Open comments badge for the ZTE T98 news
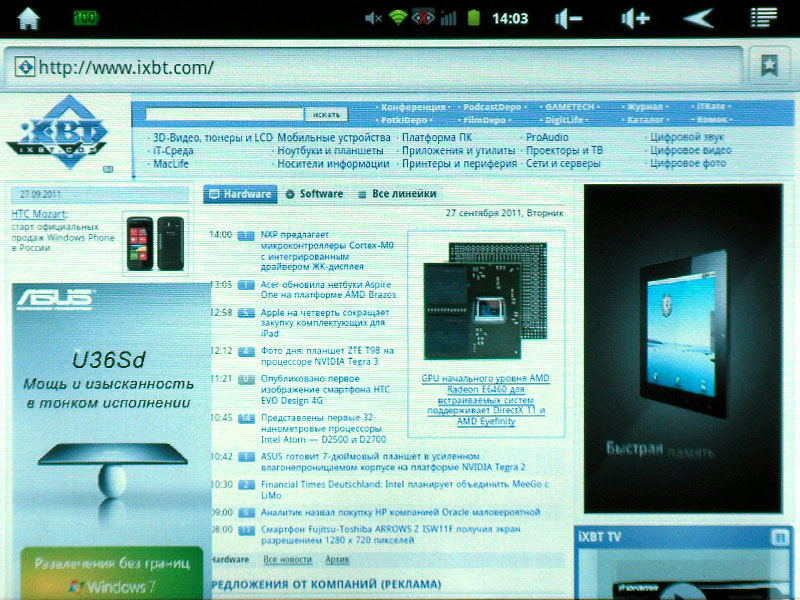Image resolution: width=800 pixels, height=600 pixels. (246, 352)
